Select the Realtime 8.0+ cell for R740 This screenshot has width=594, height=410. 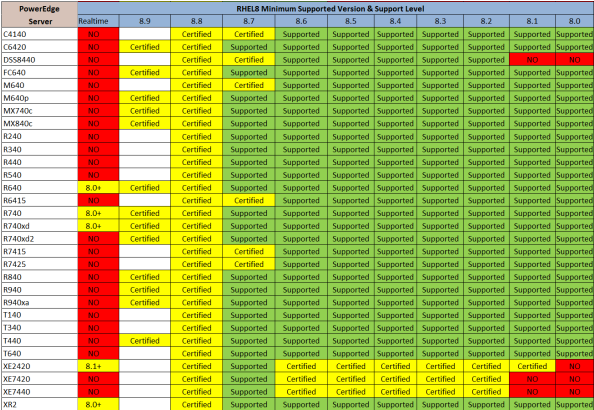click(x=98, y=213)
